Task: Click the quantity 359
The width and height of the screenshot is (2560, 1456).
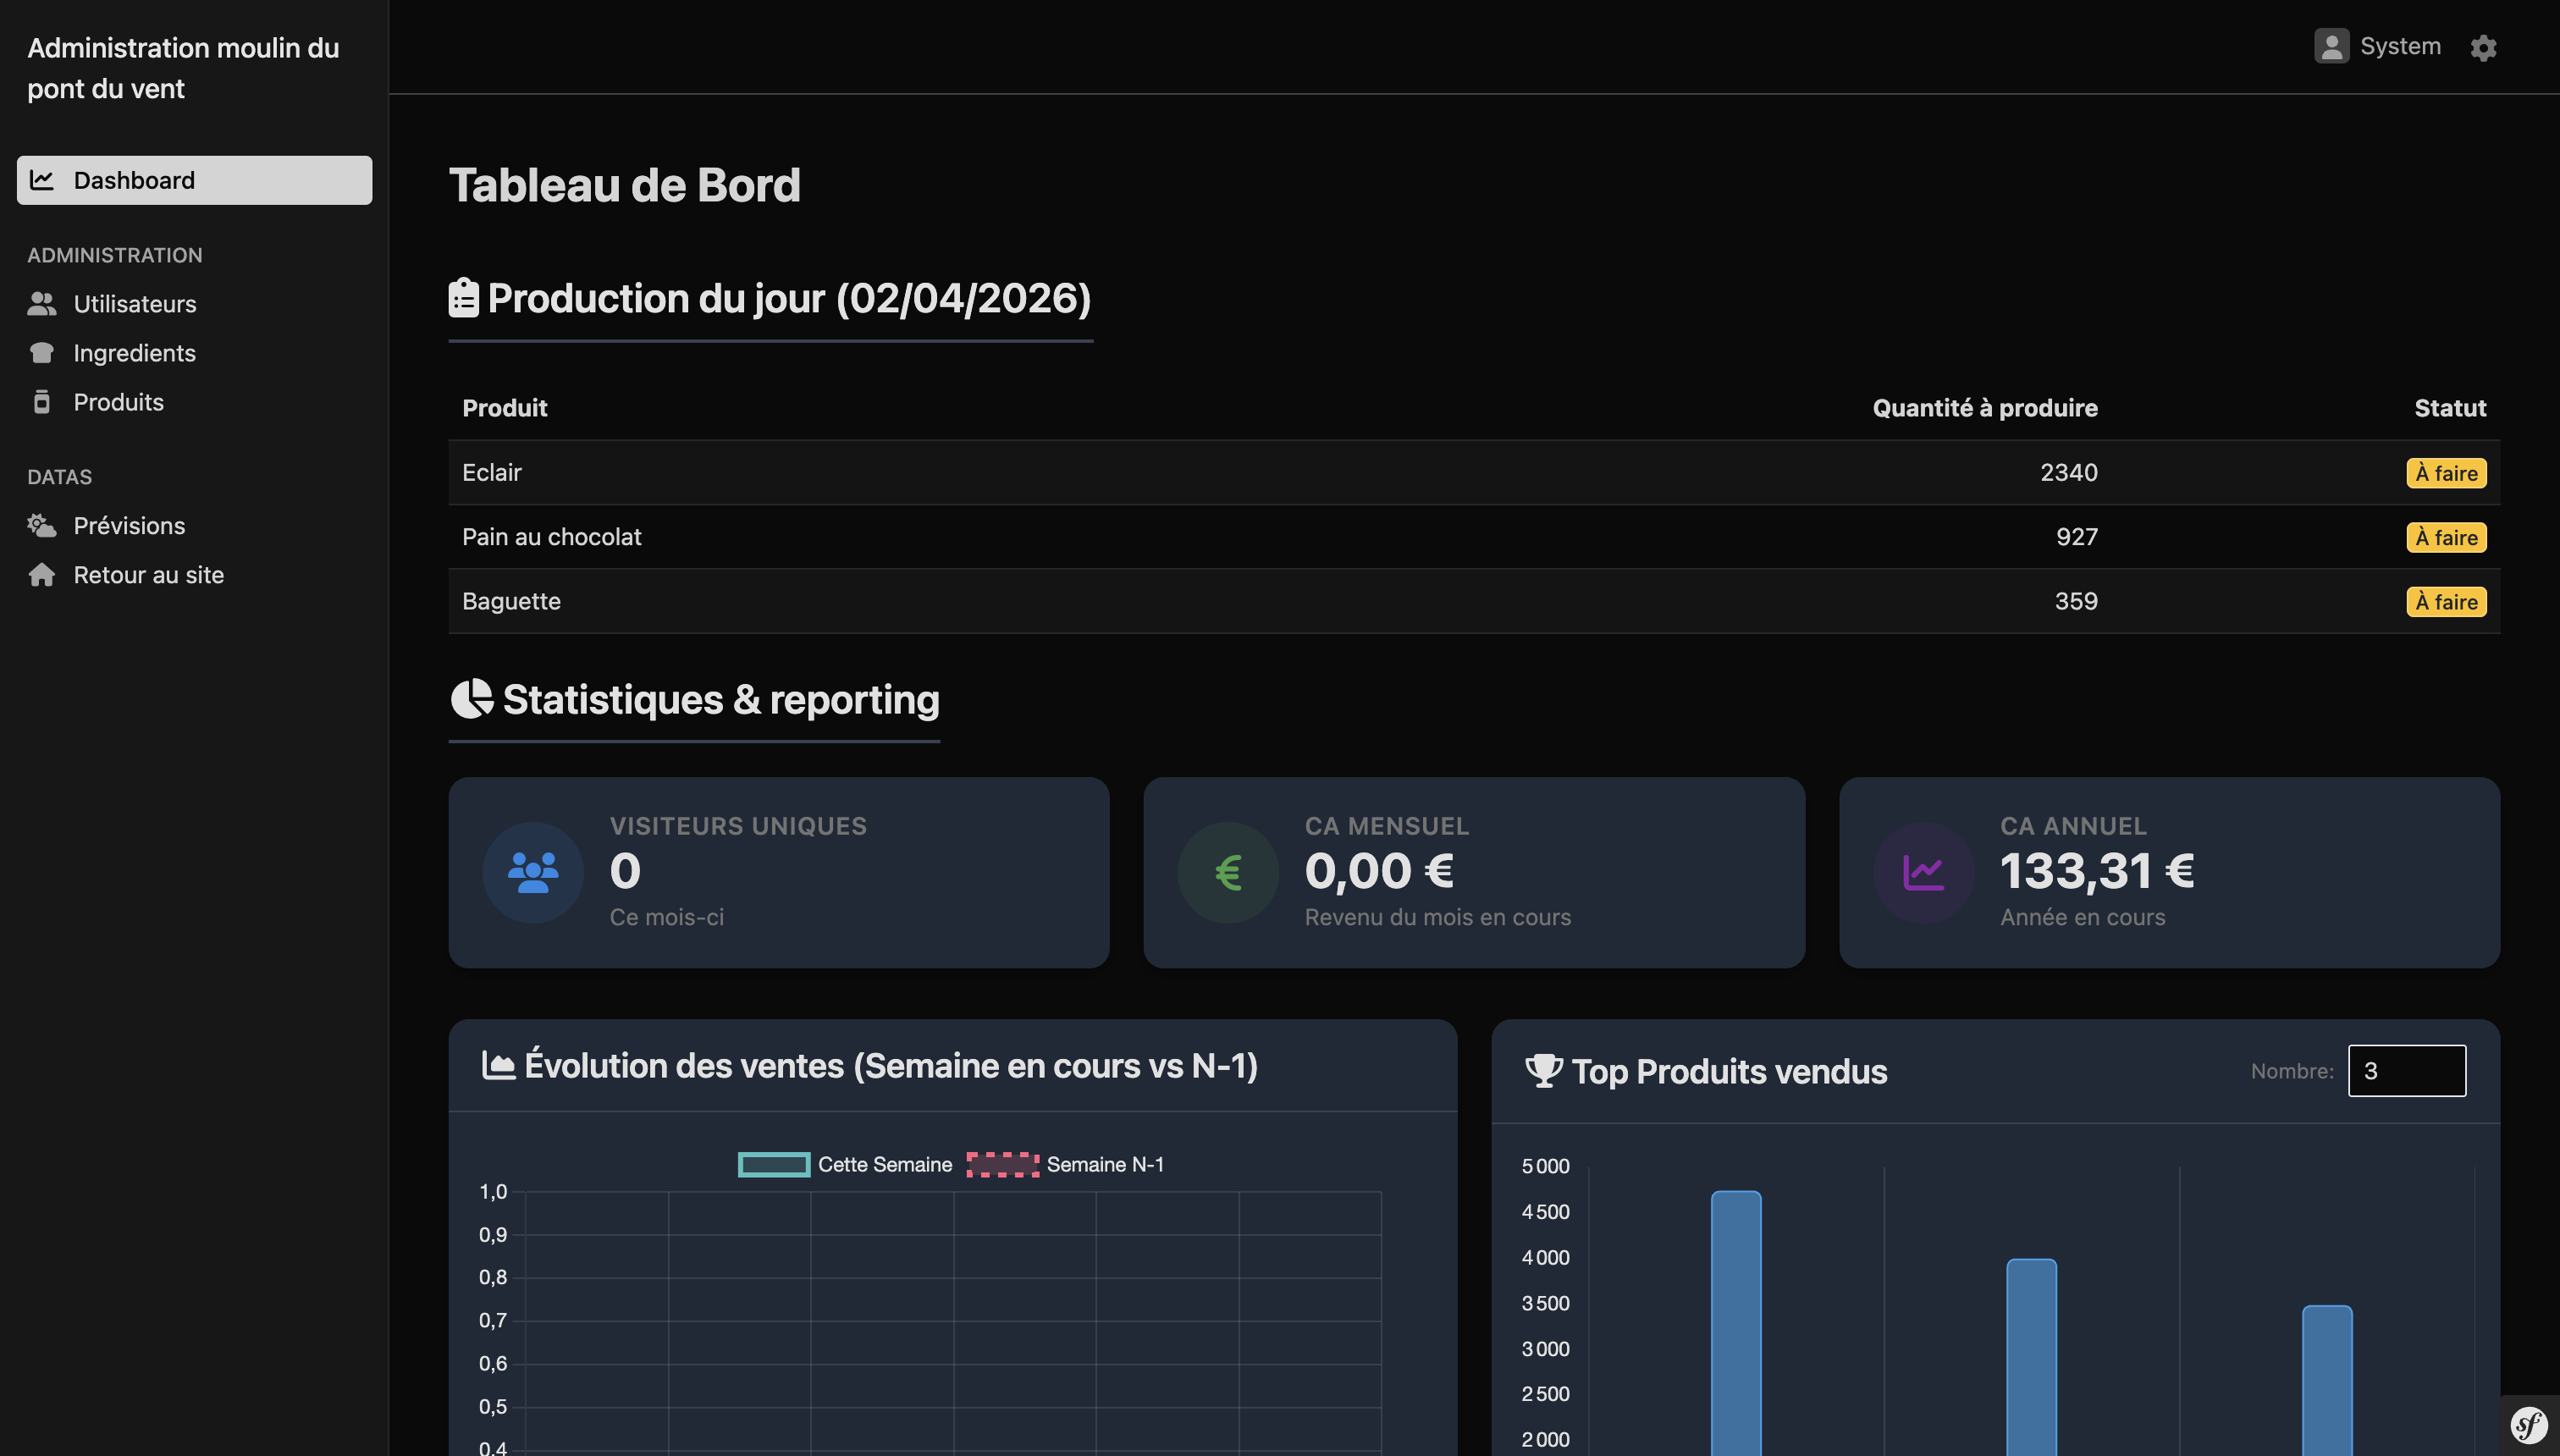Action: point(2076,601)
